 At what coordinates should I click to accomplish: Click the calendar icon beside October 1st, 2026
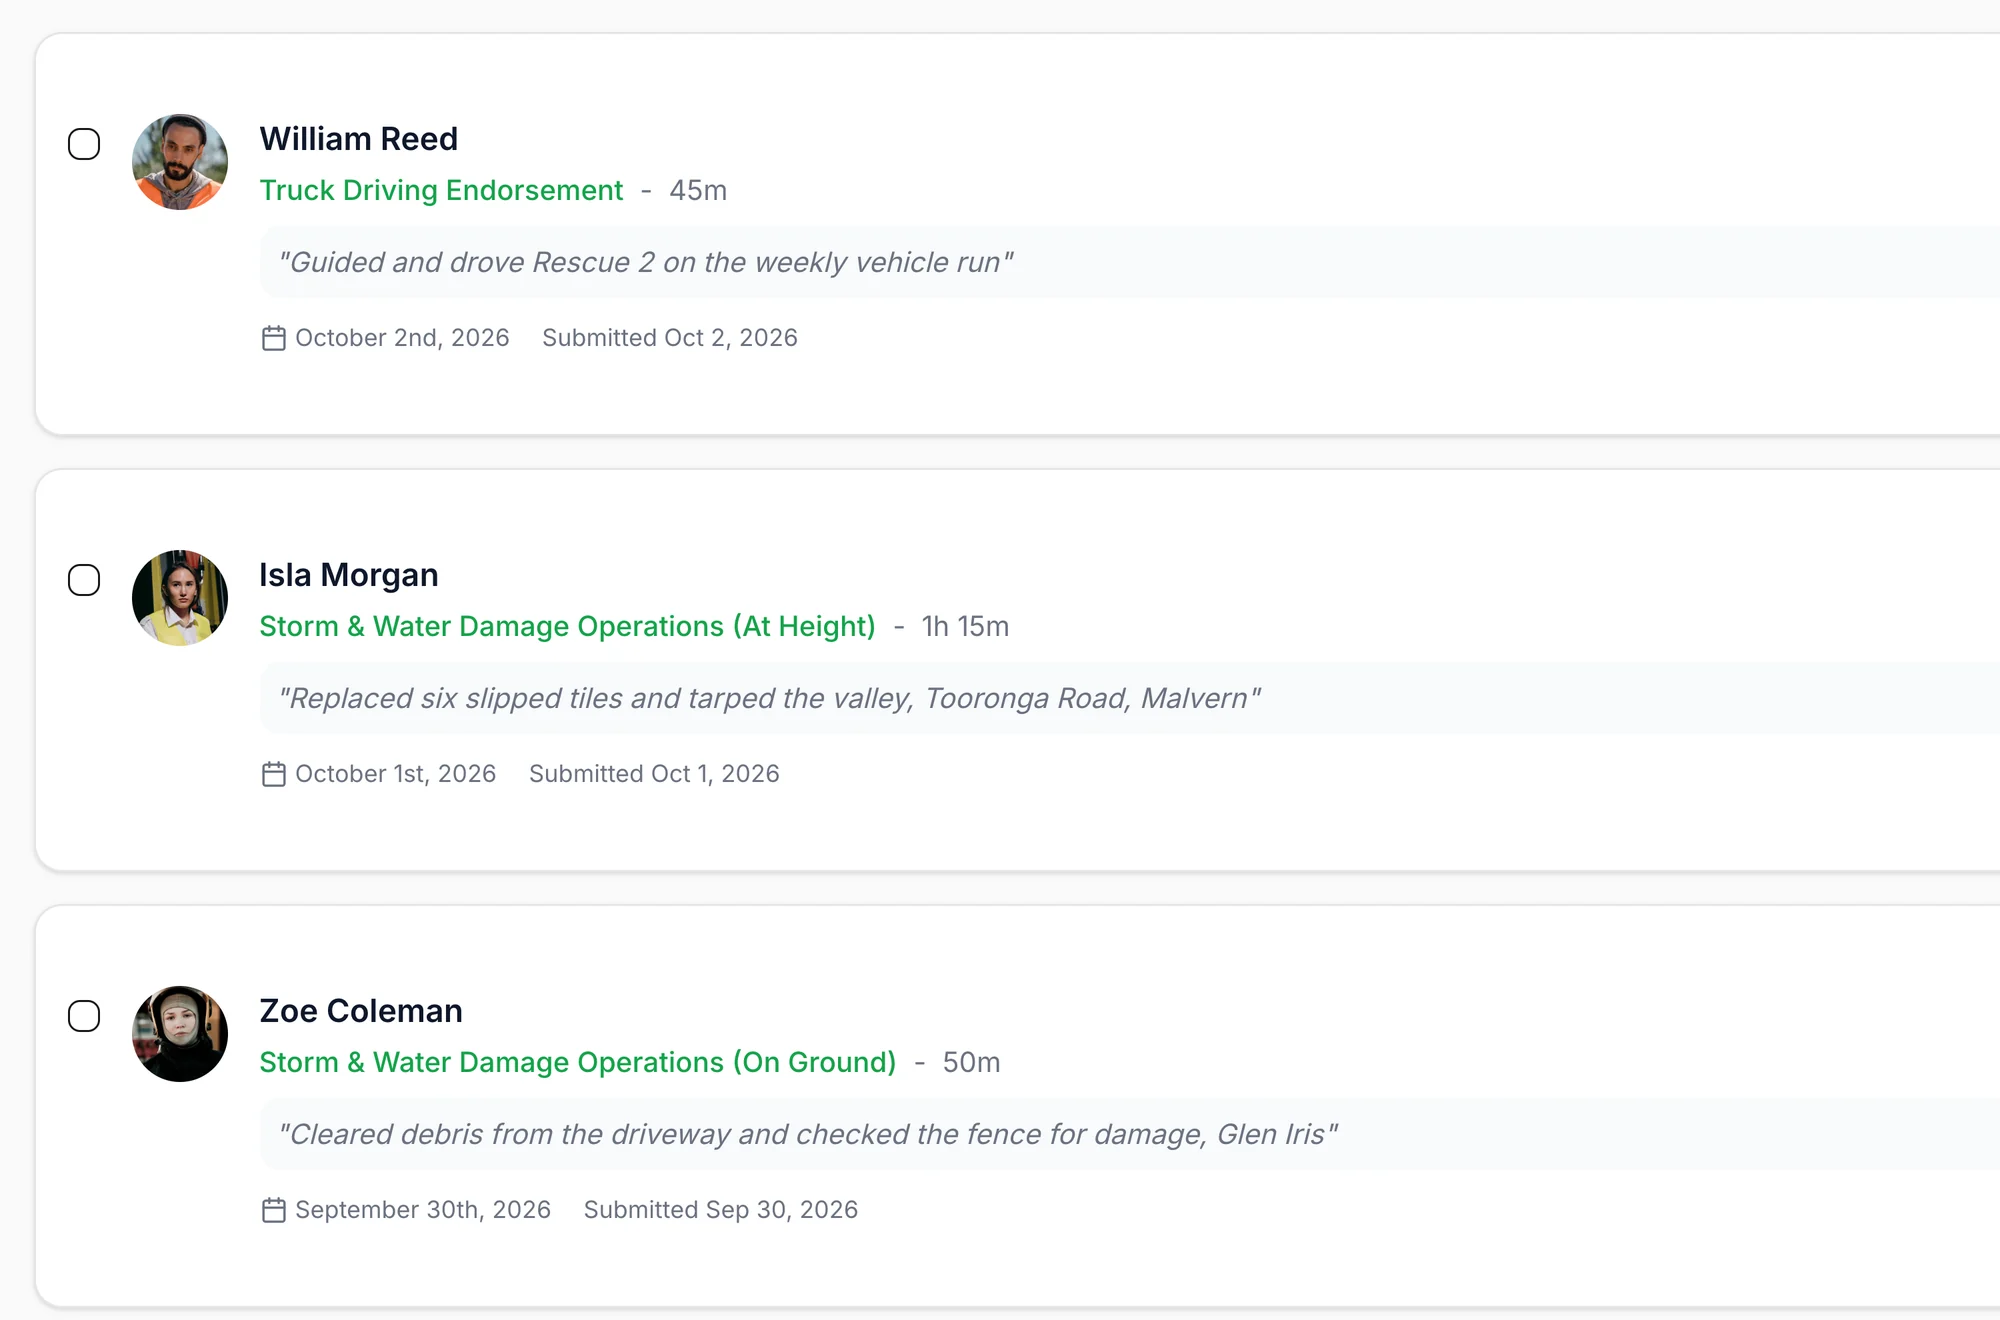(x=274, y=774)
